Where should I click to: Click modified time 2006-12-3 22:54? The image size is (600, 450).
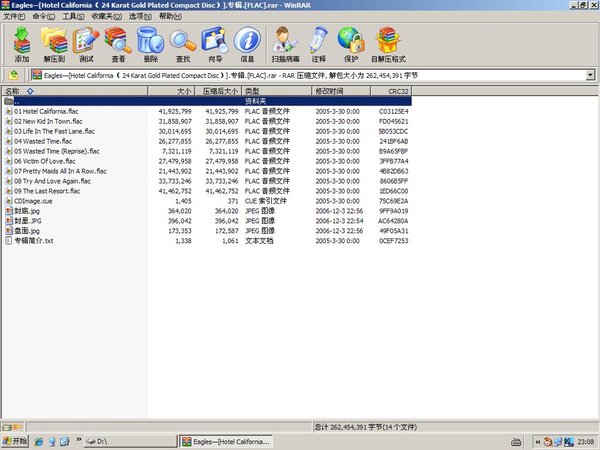[x=339, y=221]
